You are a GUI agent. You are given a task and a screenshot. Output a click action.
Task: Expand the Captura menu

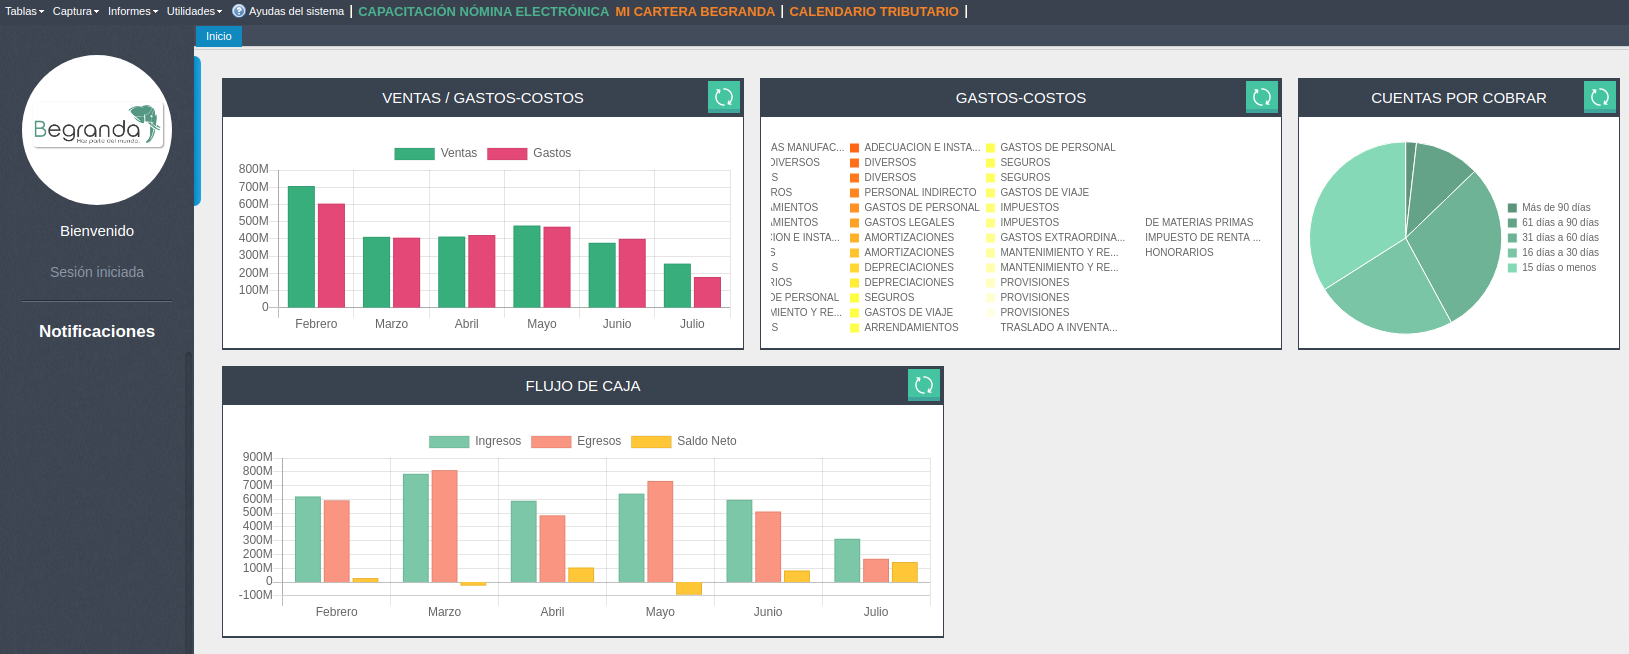point(75,11)
